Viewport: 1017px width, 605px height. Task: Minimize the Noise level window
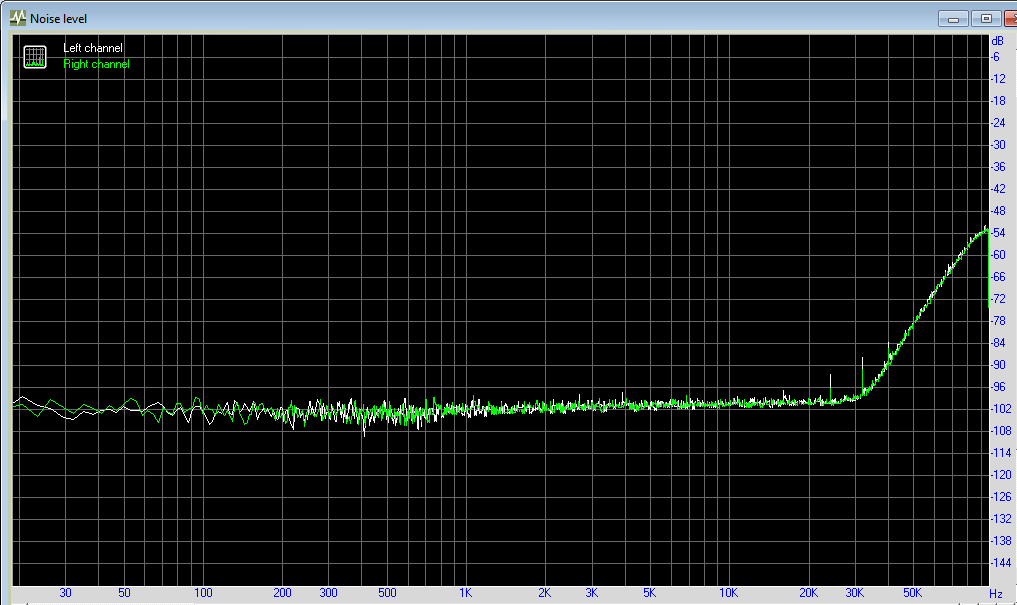point(953,19)
